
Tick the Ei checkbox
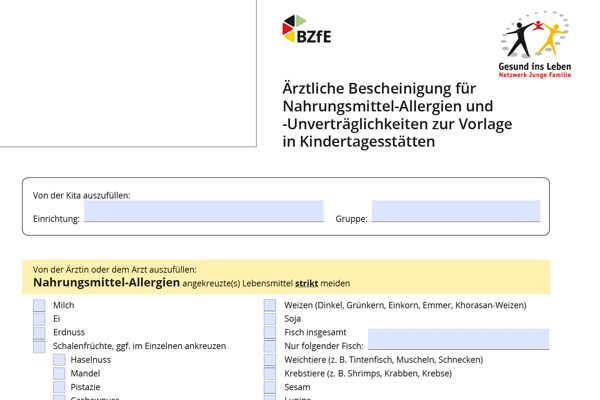coord(39,319)
